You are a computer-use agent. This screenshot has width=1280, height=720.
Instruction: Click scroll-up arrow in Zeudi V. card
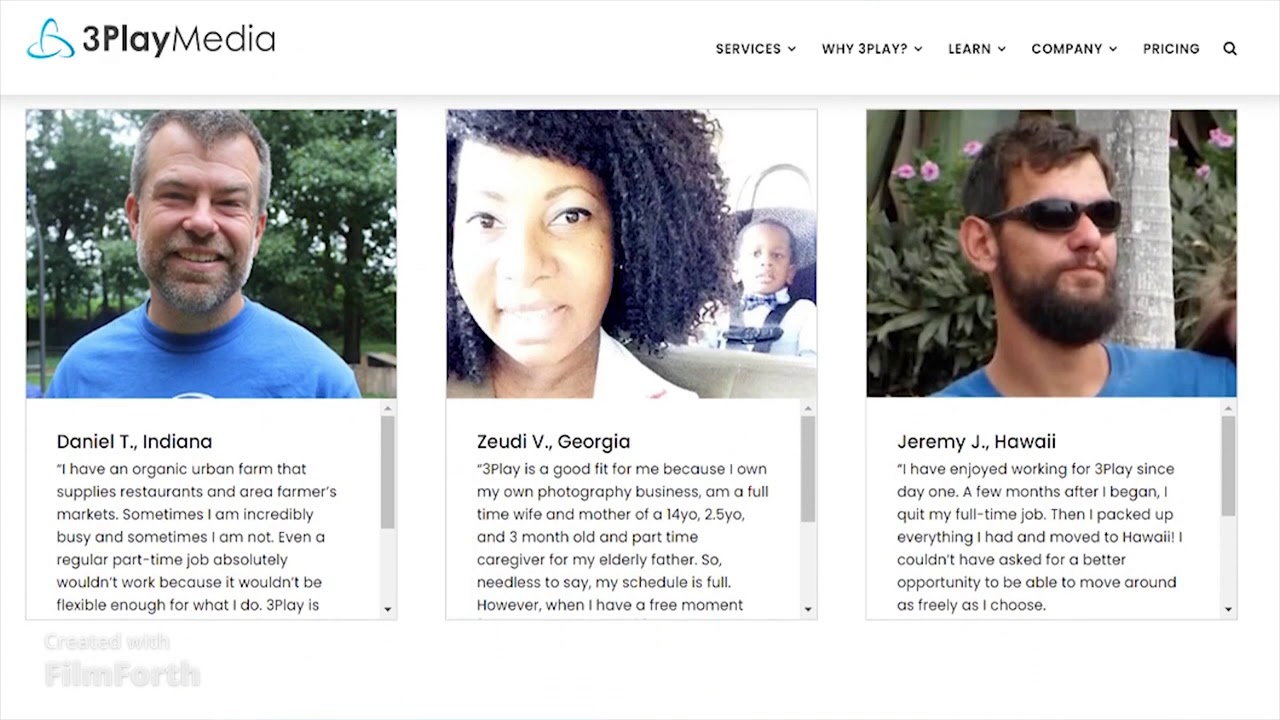click(808, 408)
